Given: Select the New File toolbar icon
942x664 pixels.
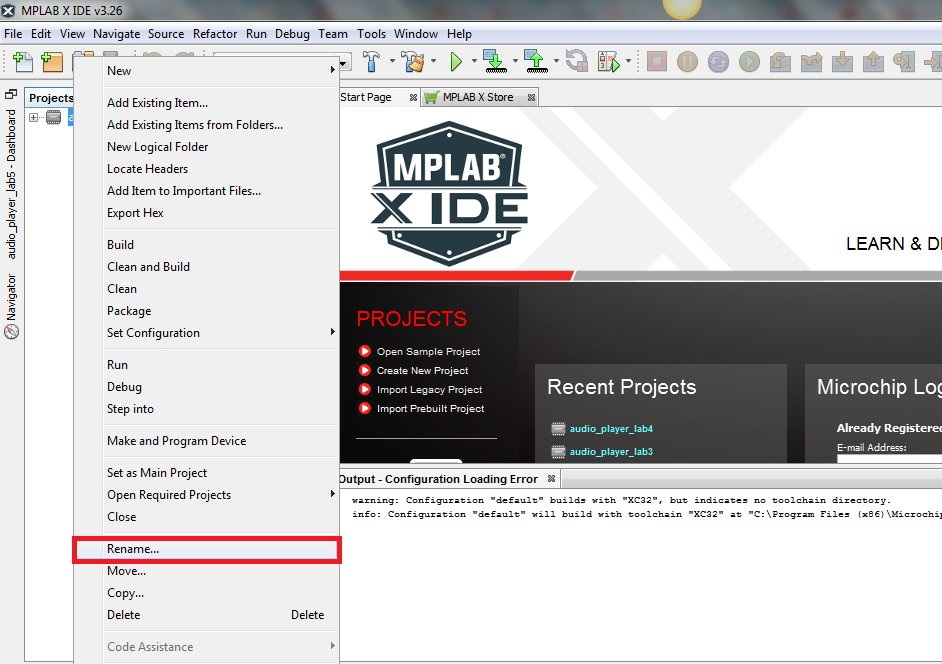Looking at the screenshot, I should pyautogui.click(x=21, y=62).
